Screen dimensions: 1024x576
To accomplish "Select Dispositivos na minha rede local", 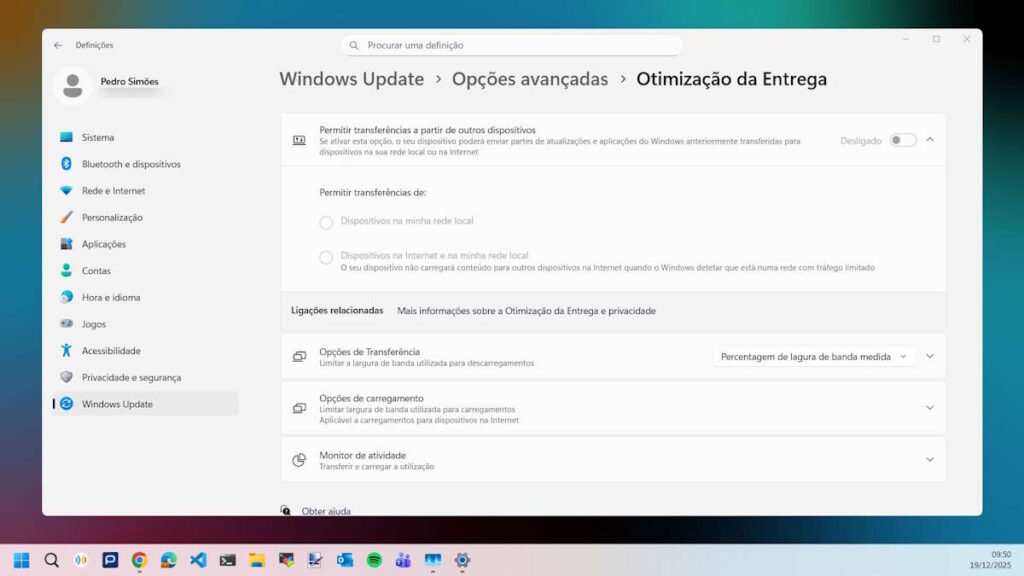I will pos(325,222).
